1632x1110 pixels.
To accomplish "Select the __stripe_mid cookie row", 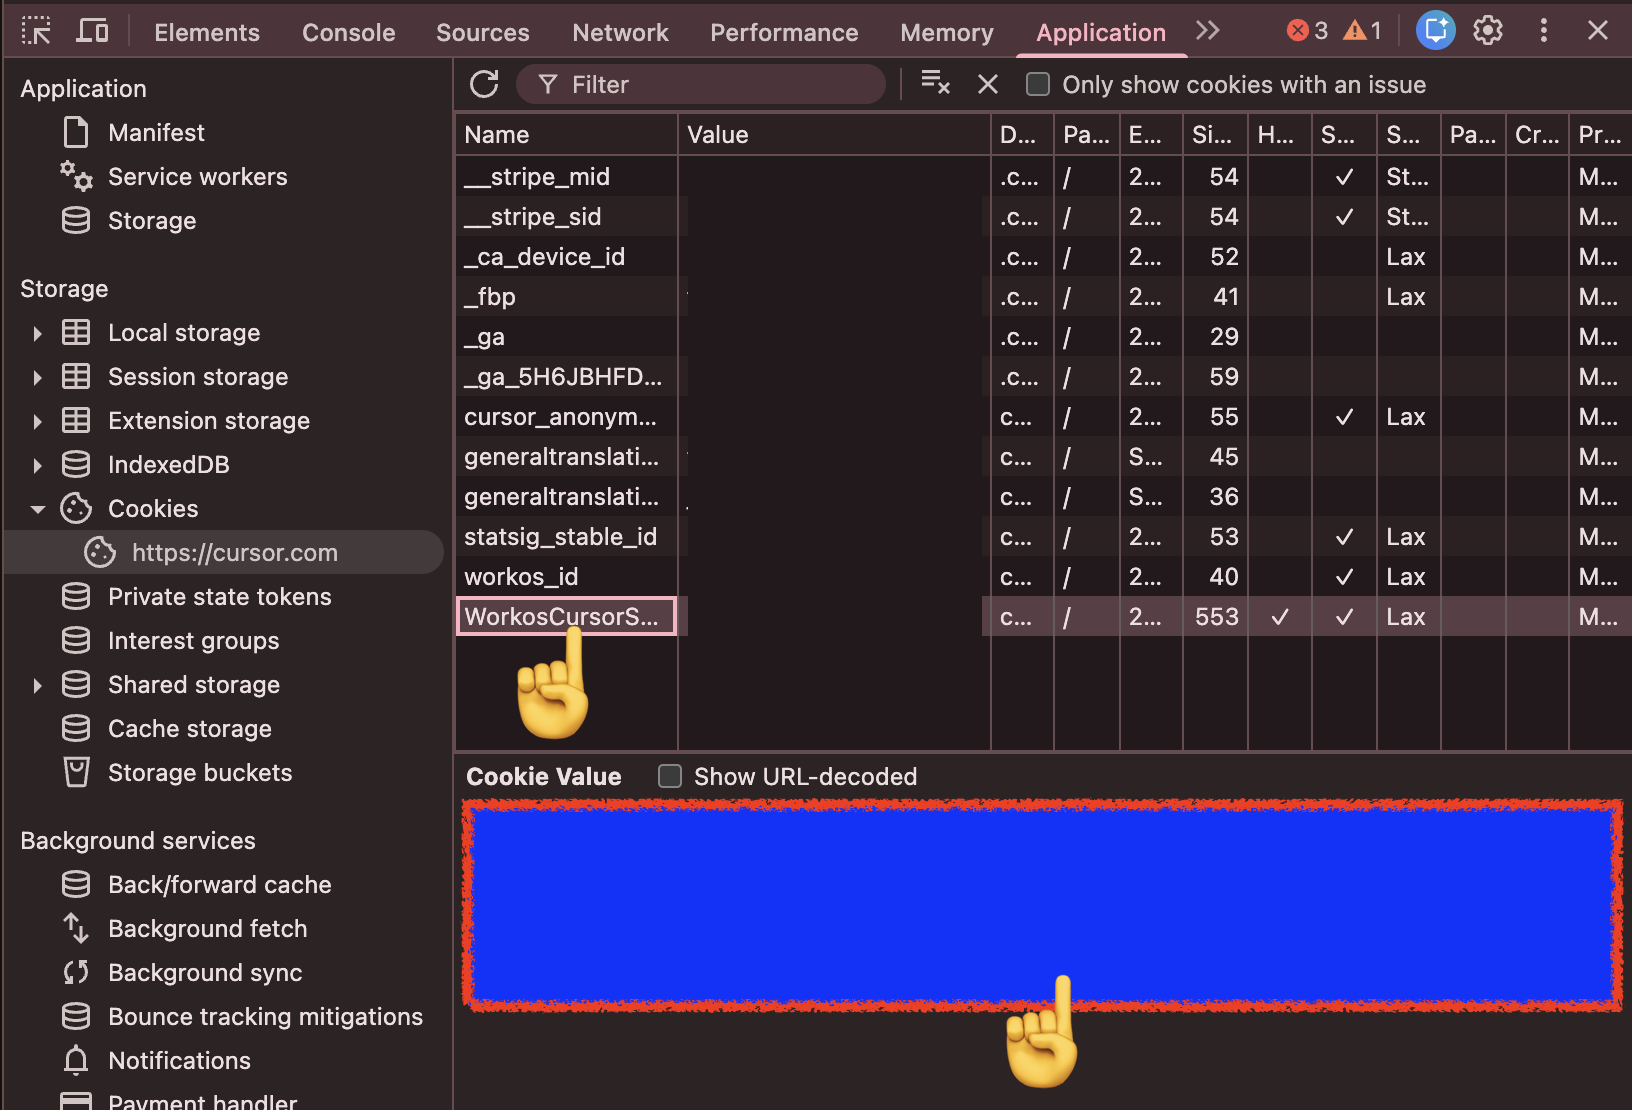I will pyautogui.click(x=1043, y=176).
